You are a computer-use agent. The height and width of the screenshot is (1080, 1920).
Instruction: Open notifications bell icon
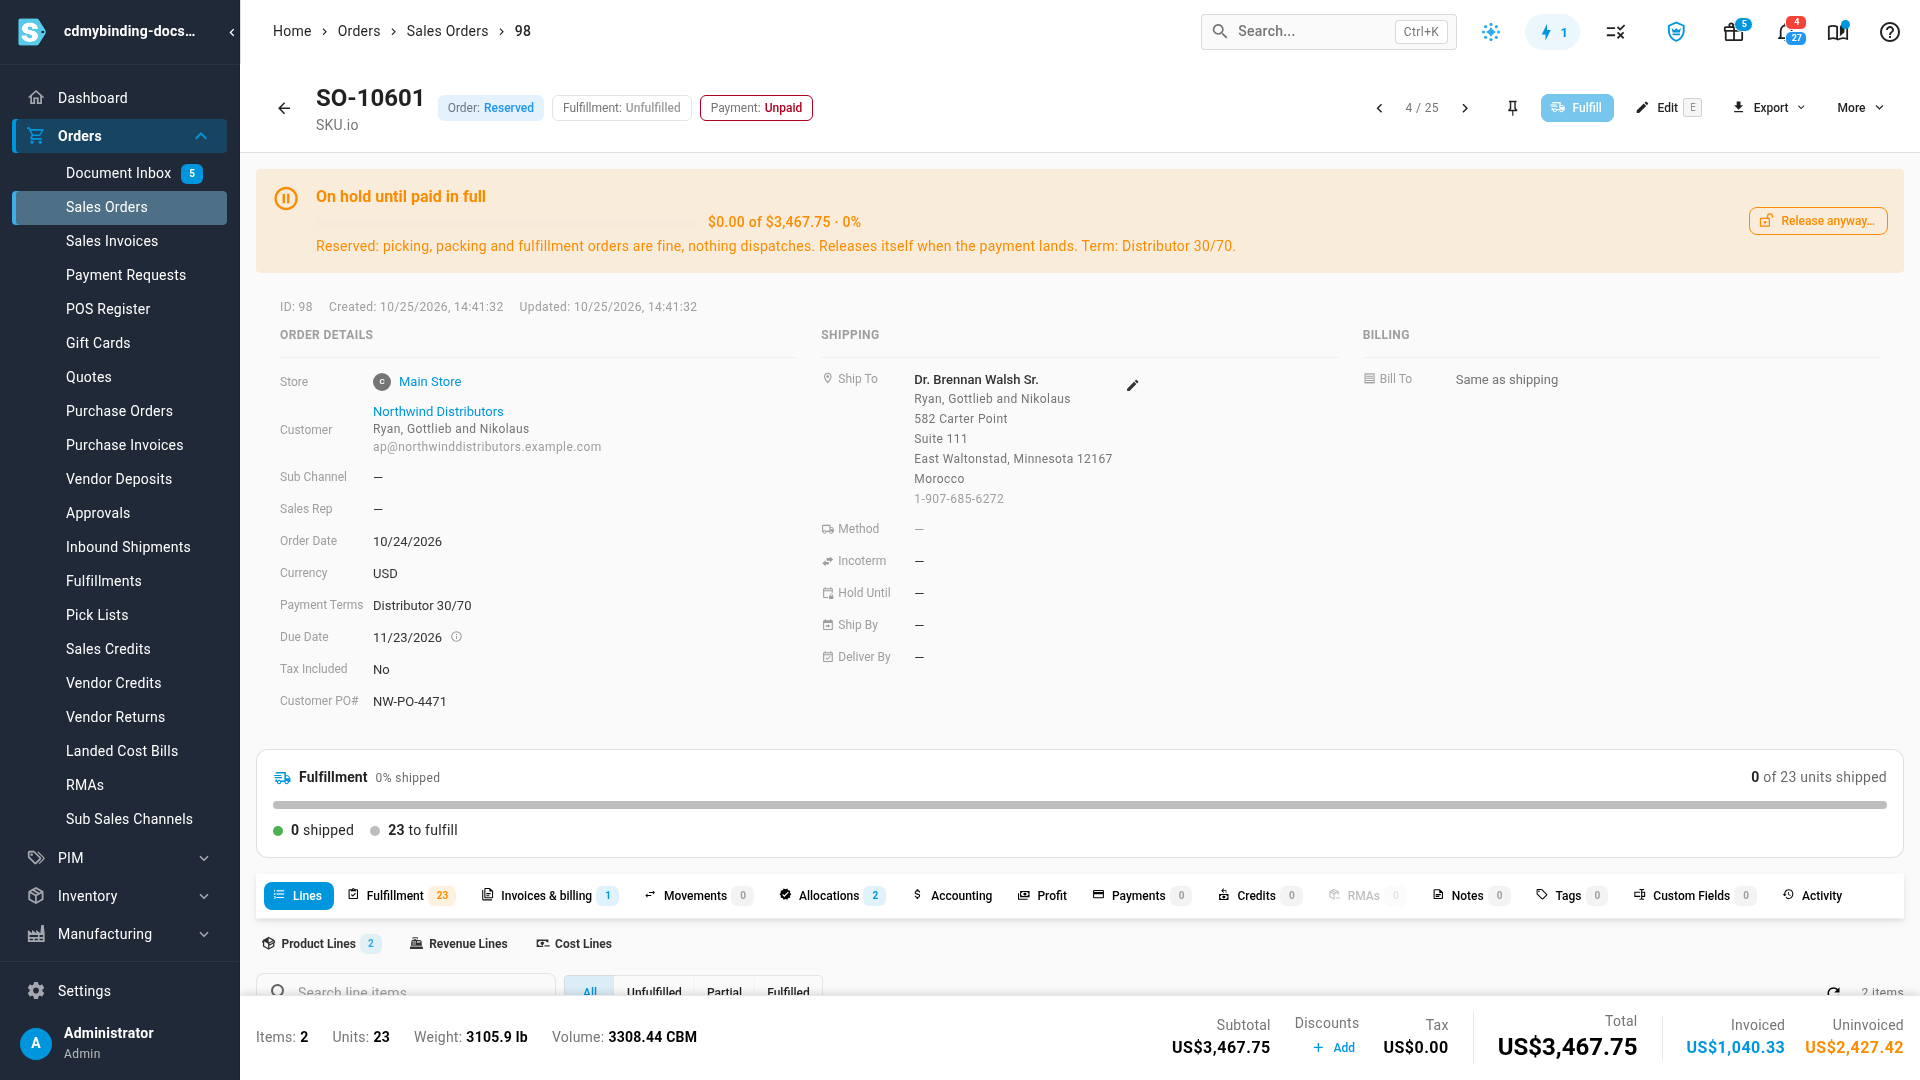(x=1788, y=32)
